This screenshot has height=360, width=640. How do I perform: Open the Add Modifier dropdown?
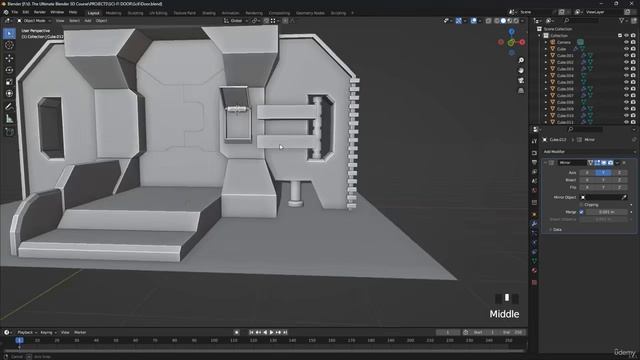tap(588, 152)
